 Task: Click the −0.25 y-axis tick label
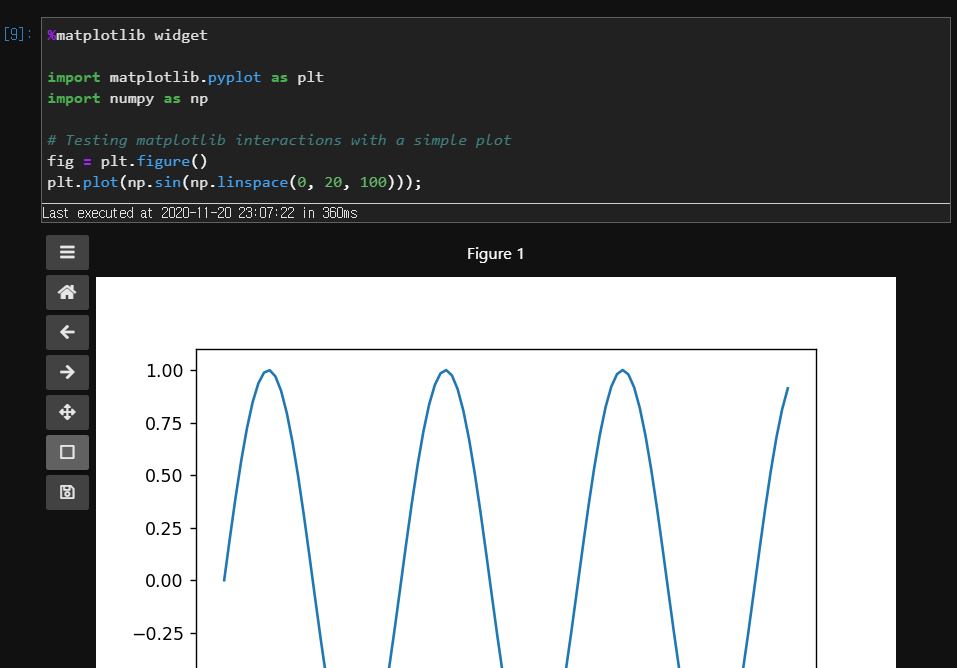(158, 633)
